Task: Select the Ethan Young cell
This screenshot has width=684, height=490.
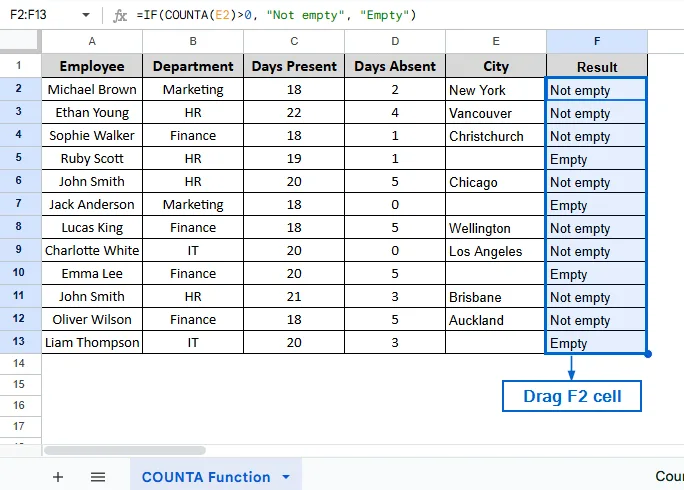Action: (x=92, y=113)
